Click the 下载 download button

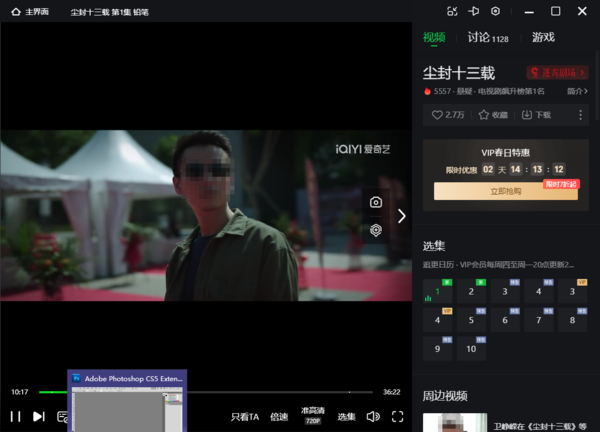point(536,115)
